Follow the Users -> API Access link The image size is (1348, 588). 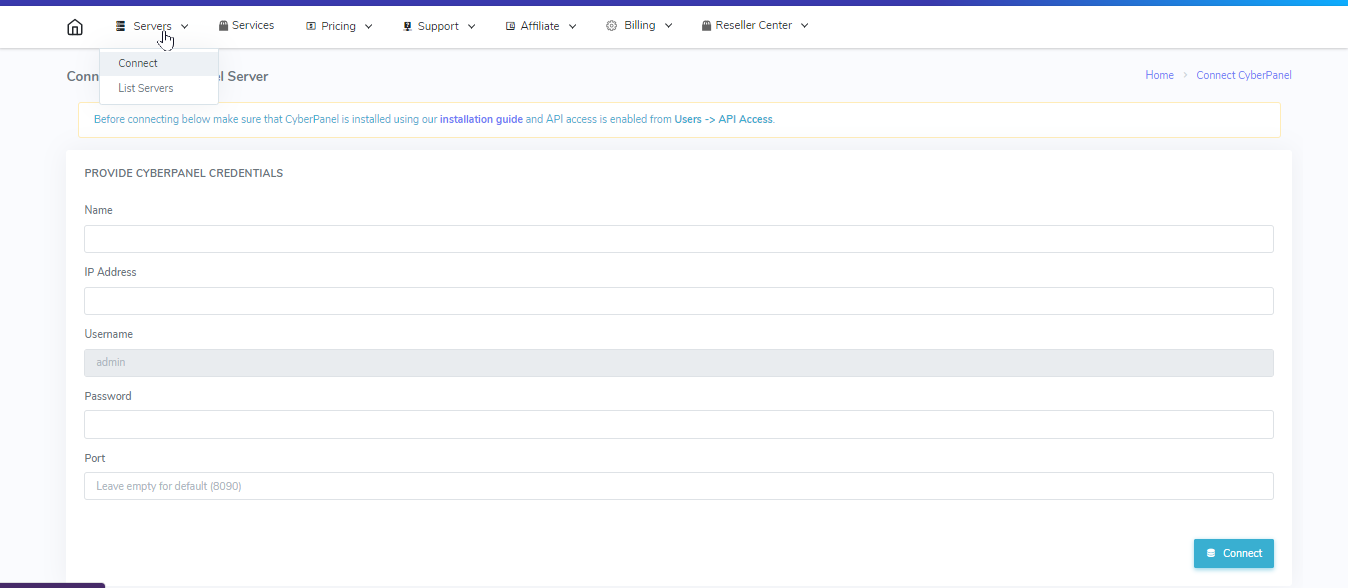(723, 119)
